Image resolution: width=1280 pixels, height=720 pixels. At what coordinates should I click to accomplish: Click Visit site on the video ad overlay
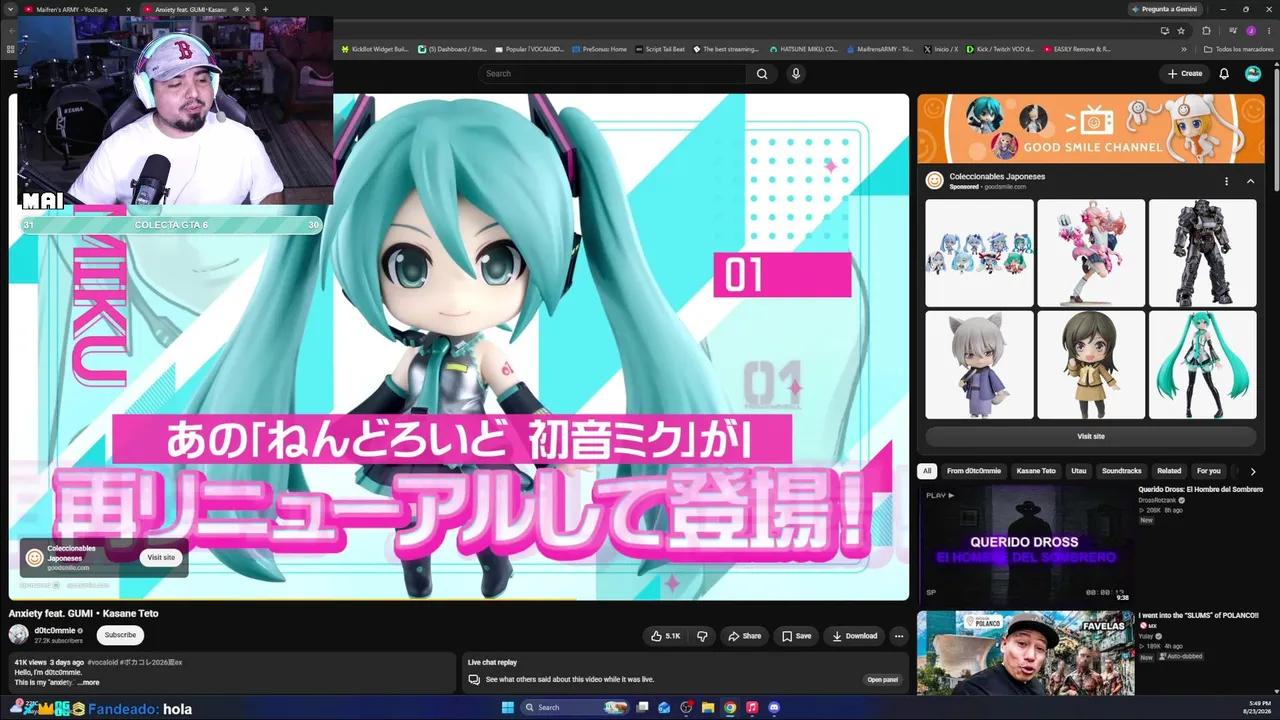[161, 558]
